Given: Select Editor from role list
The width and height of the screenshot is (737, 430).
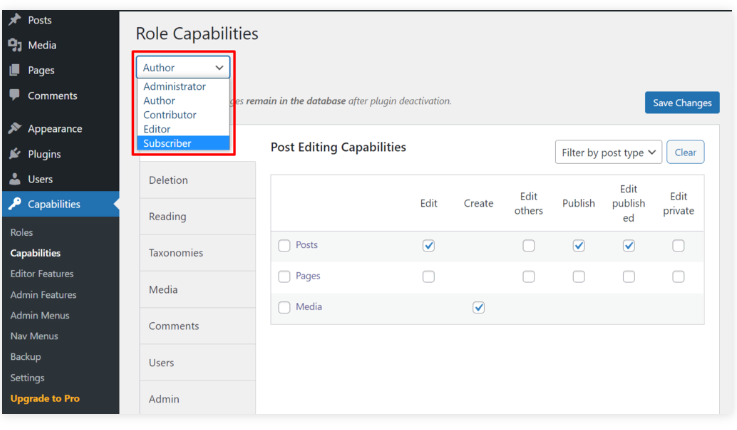Looking at the screenshot, I should [183, 129].
